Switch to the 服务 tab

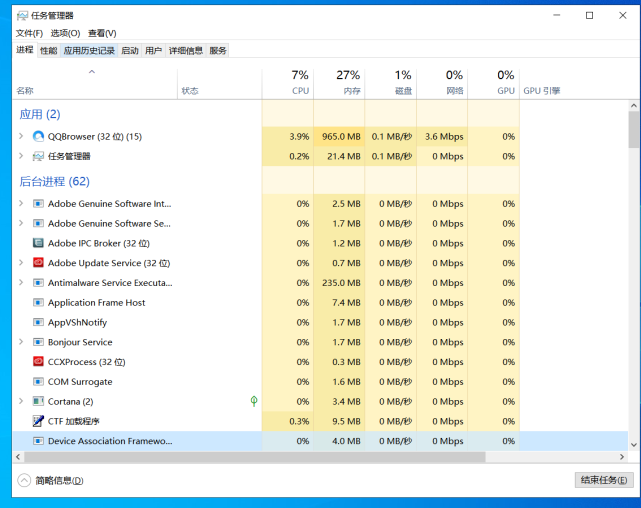218,51
